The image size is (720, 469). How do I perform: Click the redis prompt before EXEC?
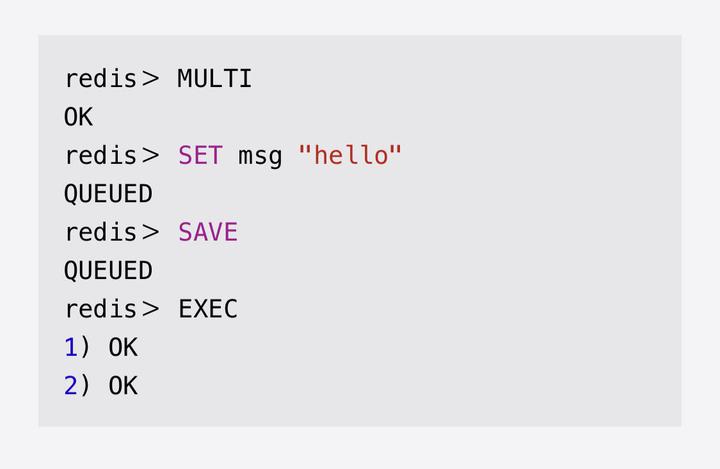[x=100, y=310]
